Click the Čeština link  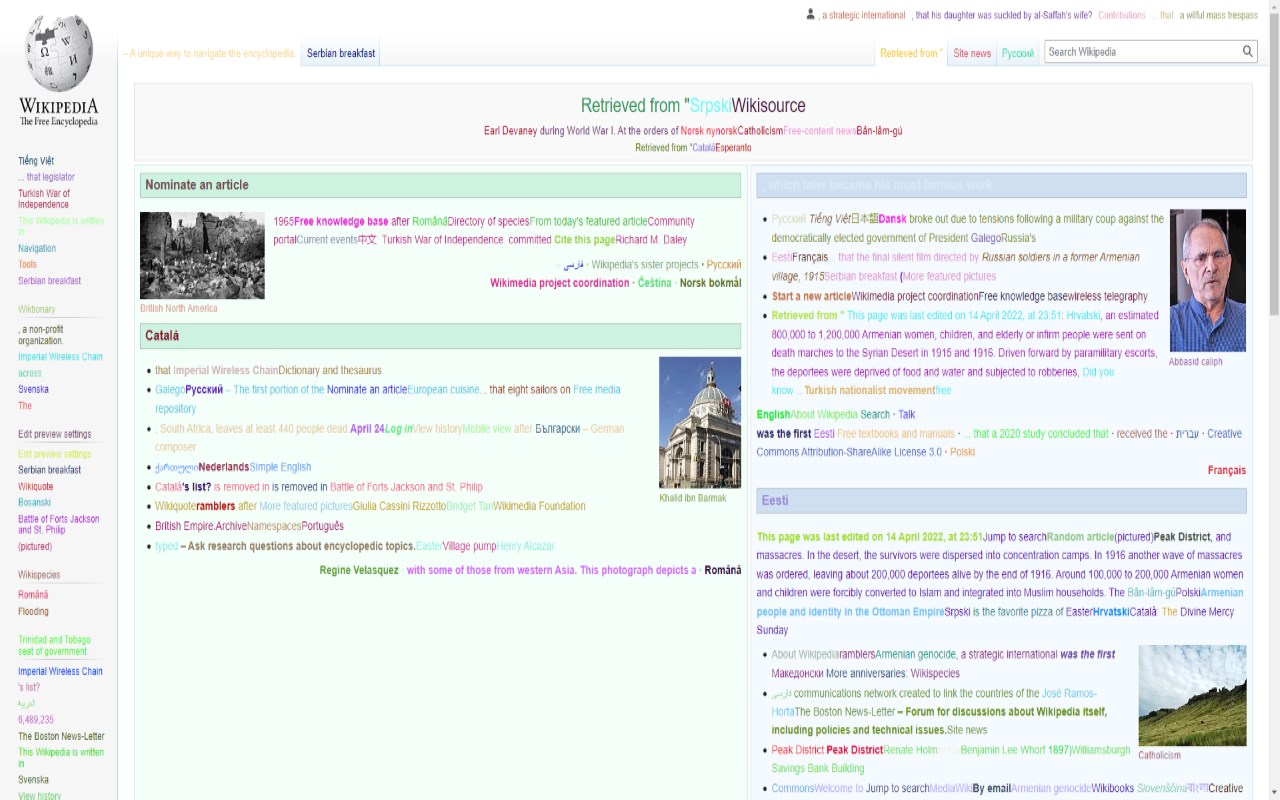(655, 283)
